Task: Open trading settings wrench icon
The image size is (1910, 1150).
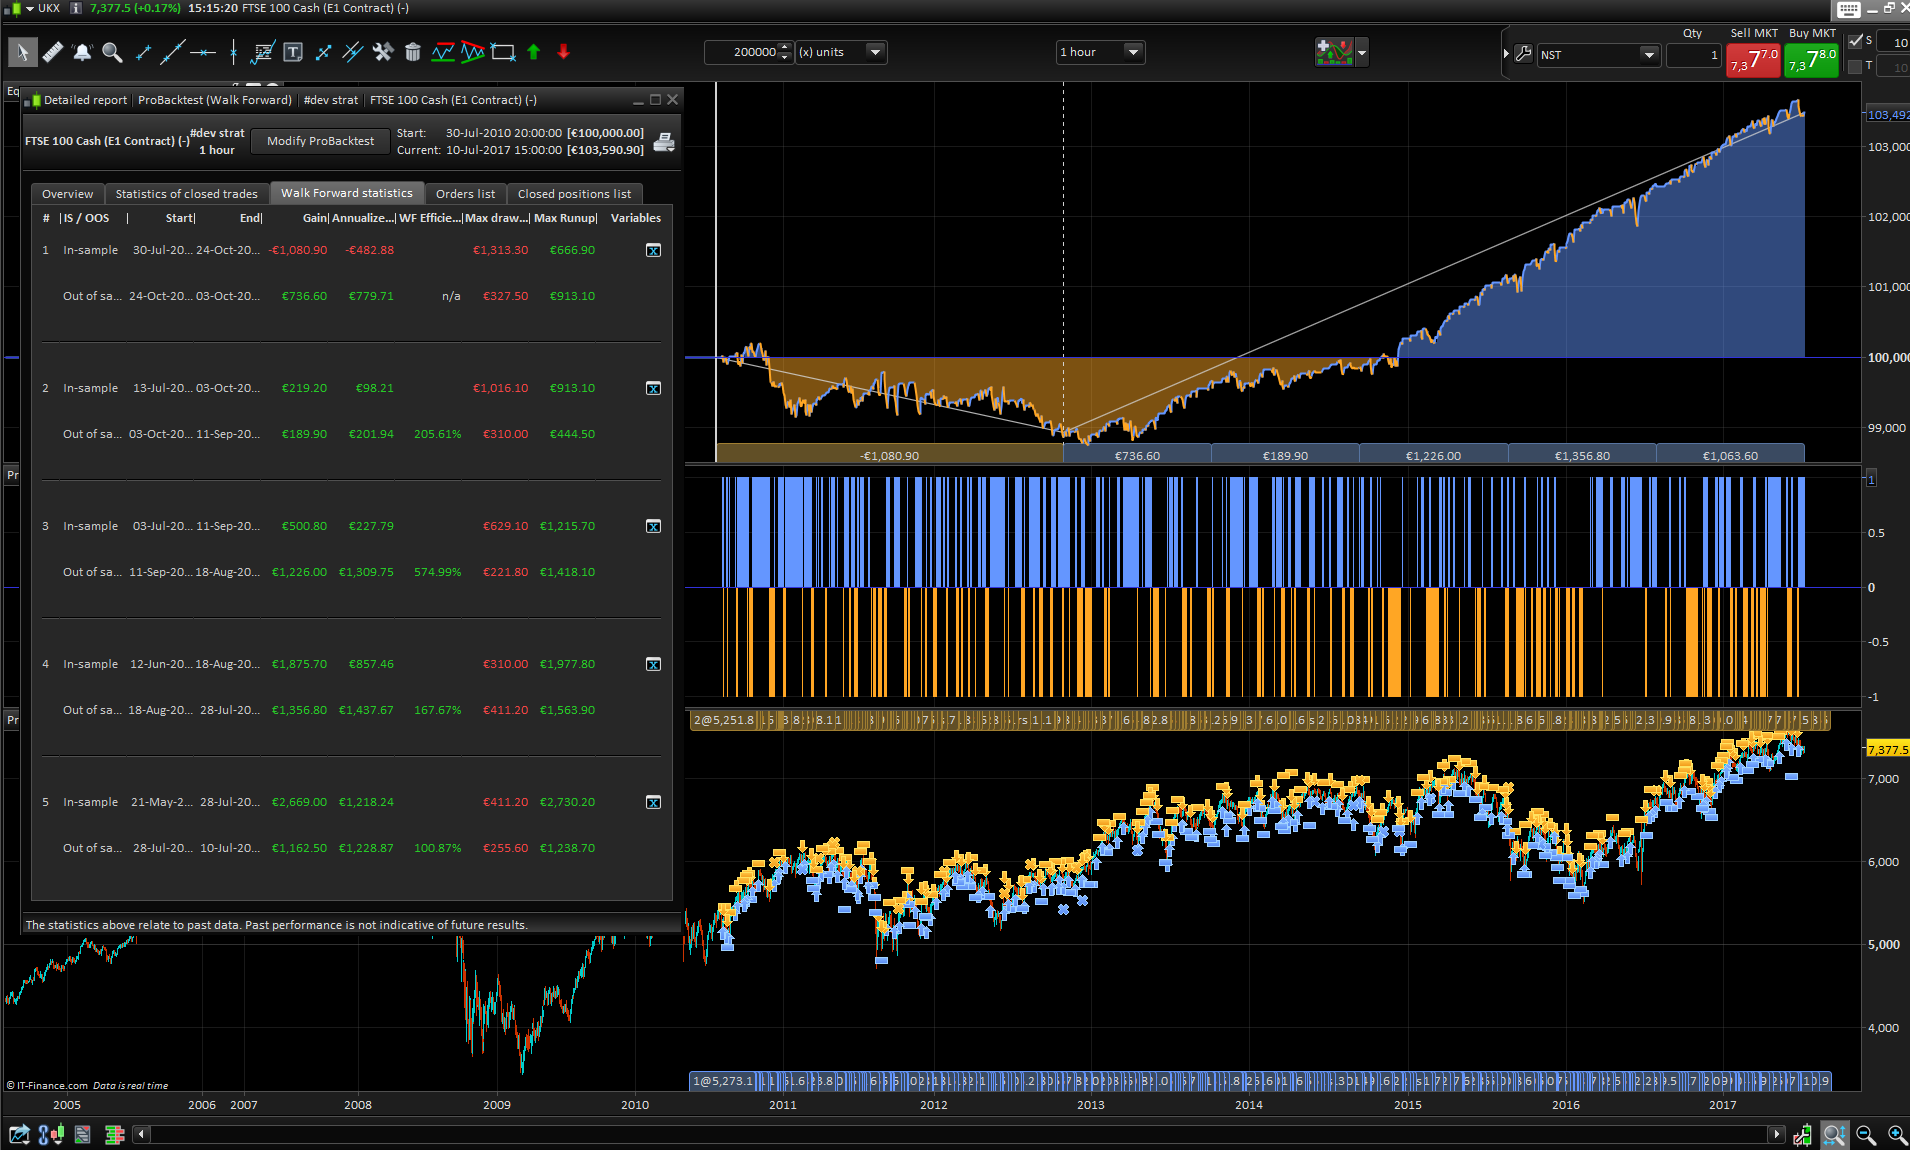Action: pos(1523,54)
